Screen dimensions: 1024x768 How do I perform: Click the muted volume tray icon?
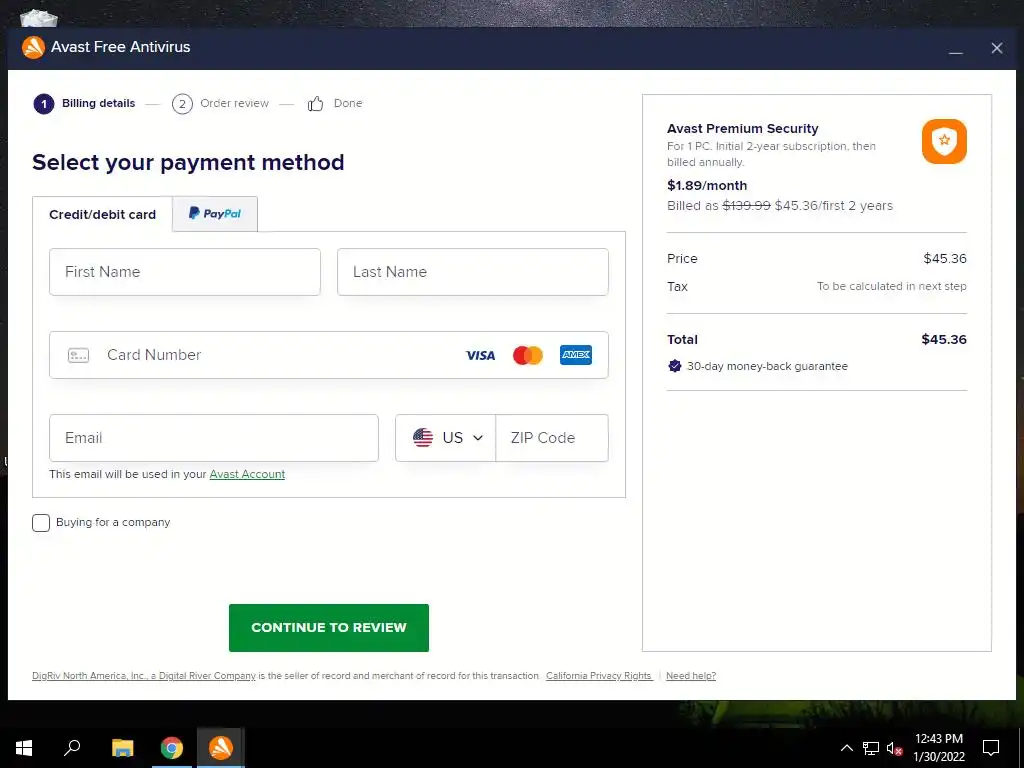(894, 748)
